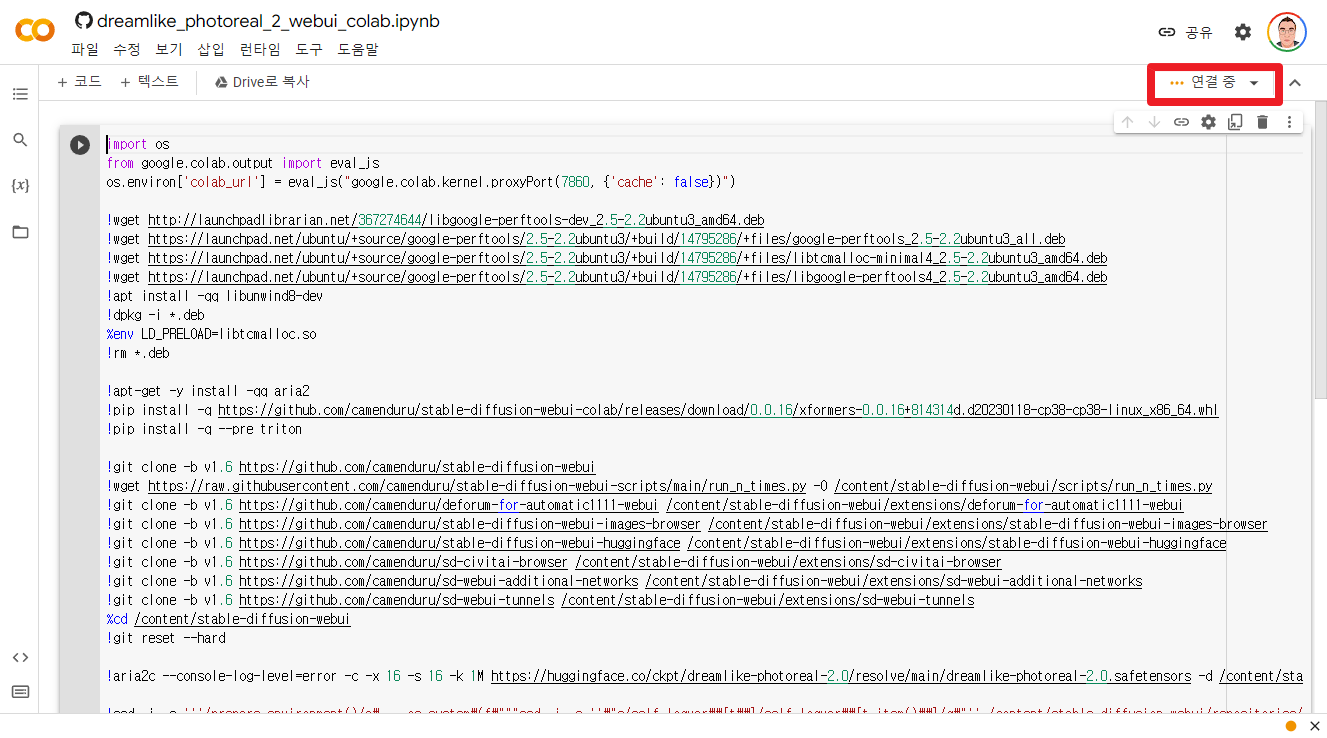Click the '!pip install -q --pre triton' line

pos(204,429)
